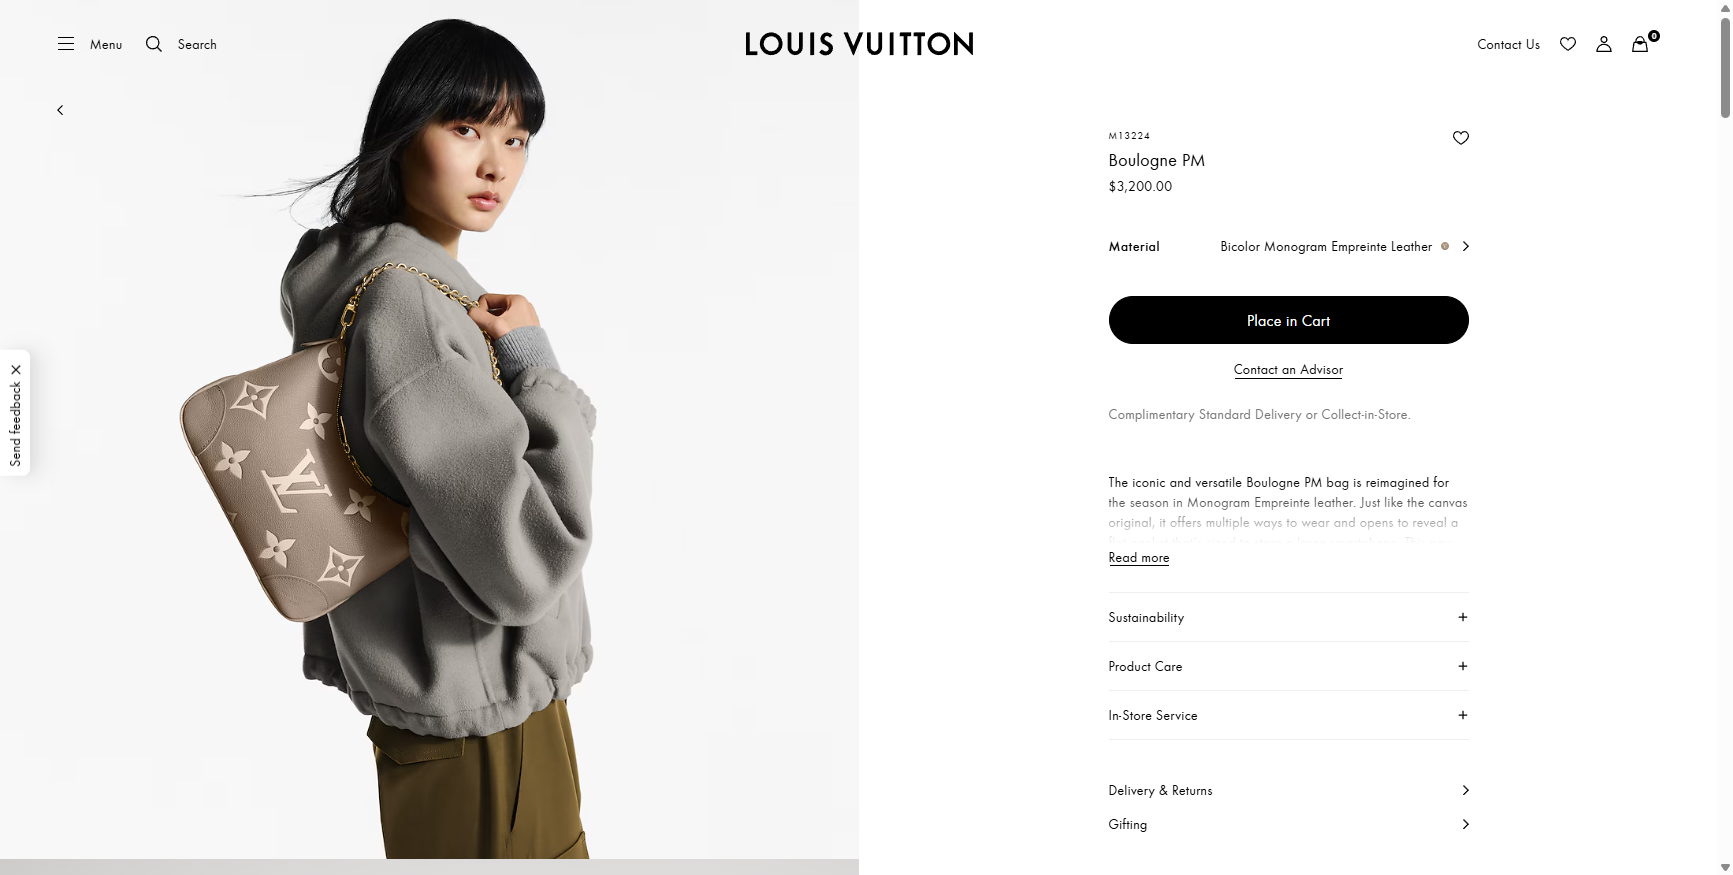
Task: Open the Gifting information
Action: pyautogui.click(x=1288, y=824)
